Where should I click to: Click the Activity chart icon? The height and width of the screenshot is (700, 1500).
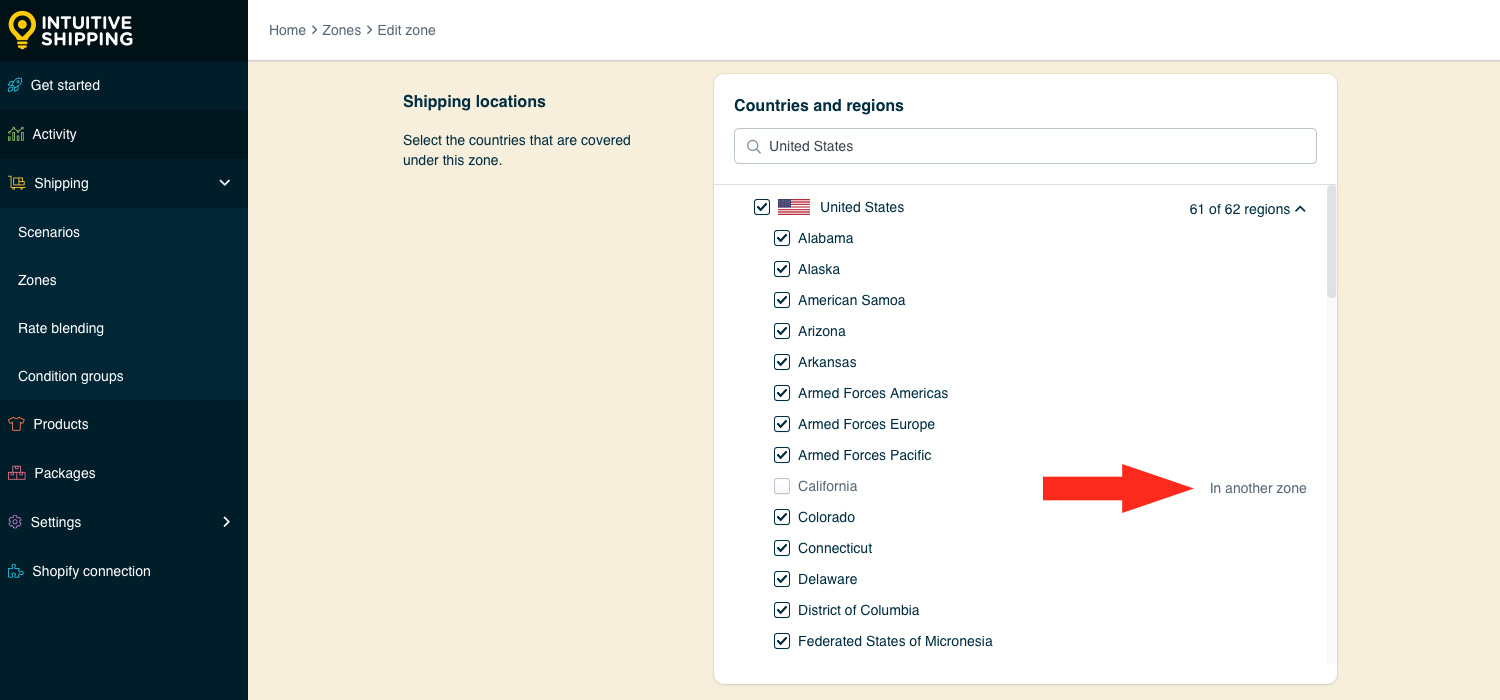16,134
